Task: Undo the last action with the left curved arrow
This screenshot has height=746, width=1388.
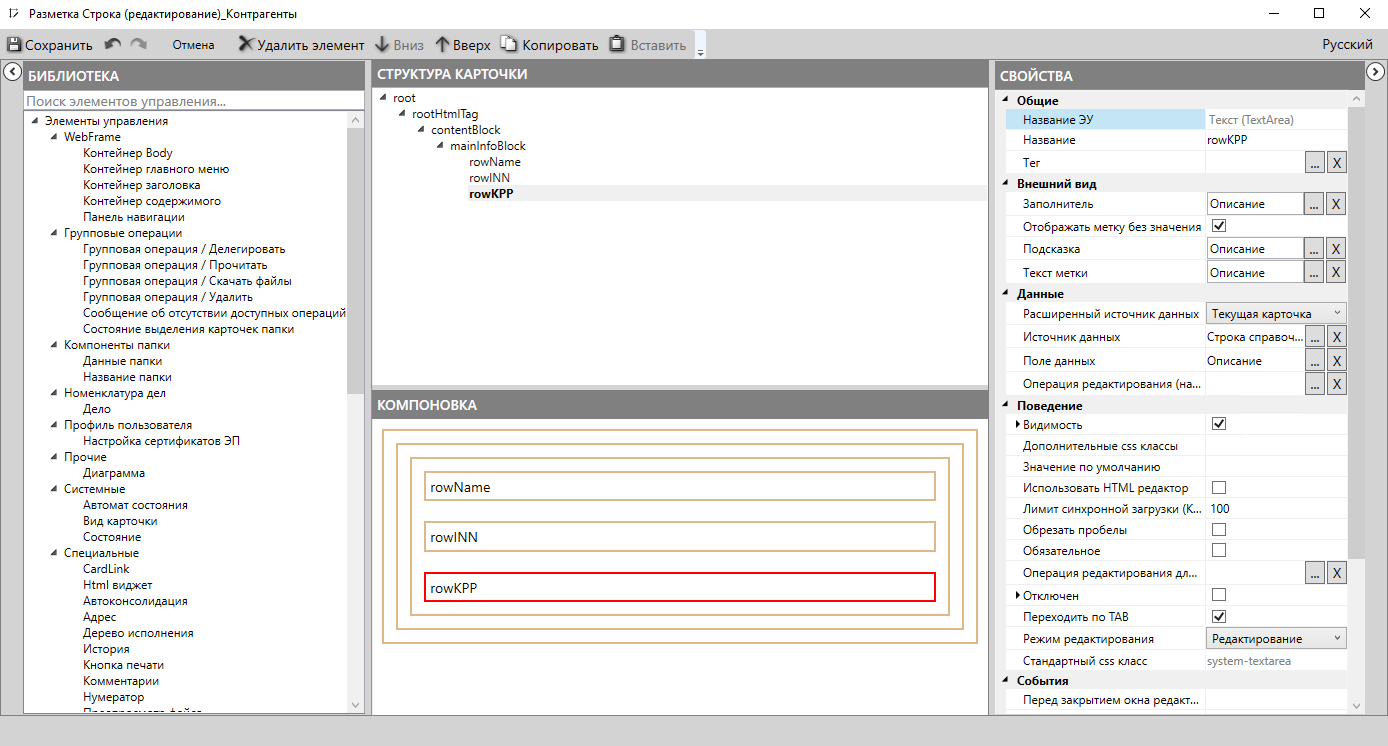Action: [x=113, y=45]
